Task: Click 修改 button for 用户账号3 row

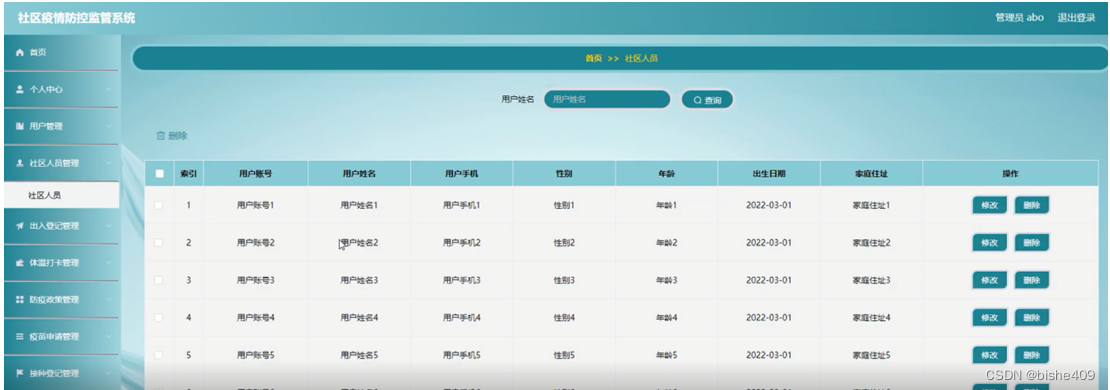Action: click(x=990, y=280)
